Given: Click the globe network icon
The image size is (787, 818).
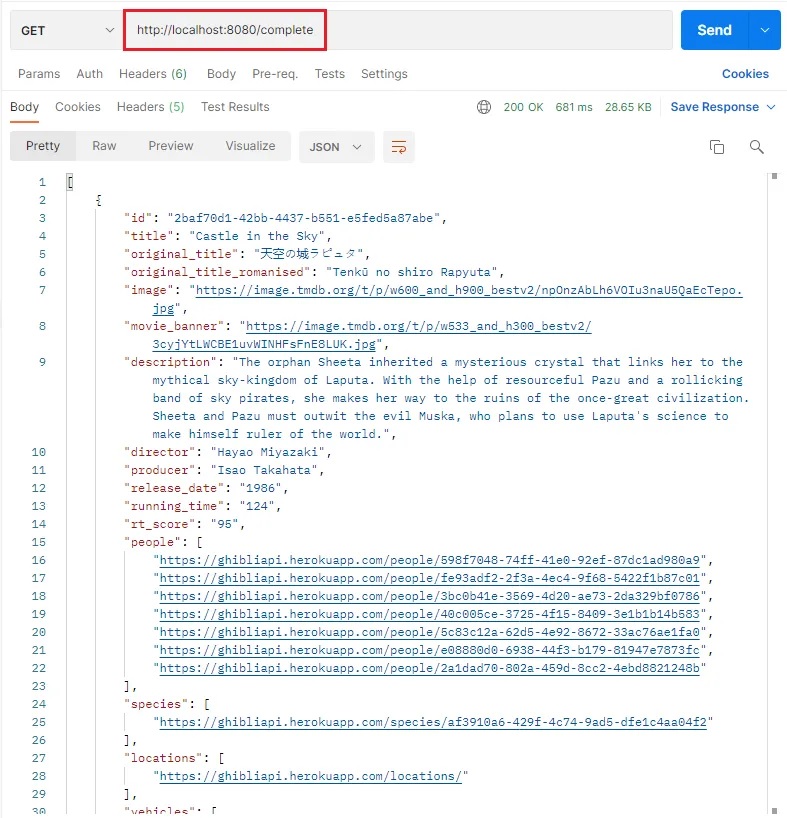Looking at the screenshot, I should pyautogui.click(x=484, y=107).
